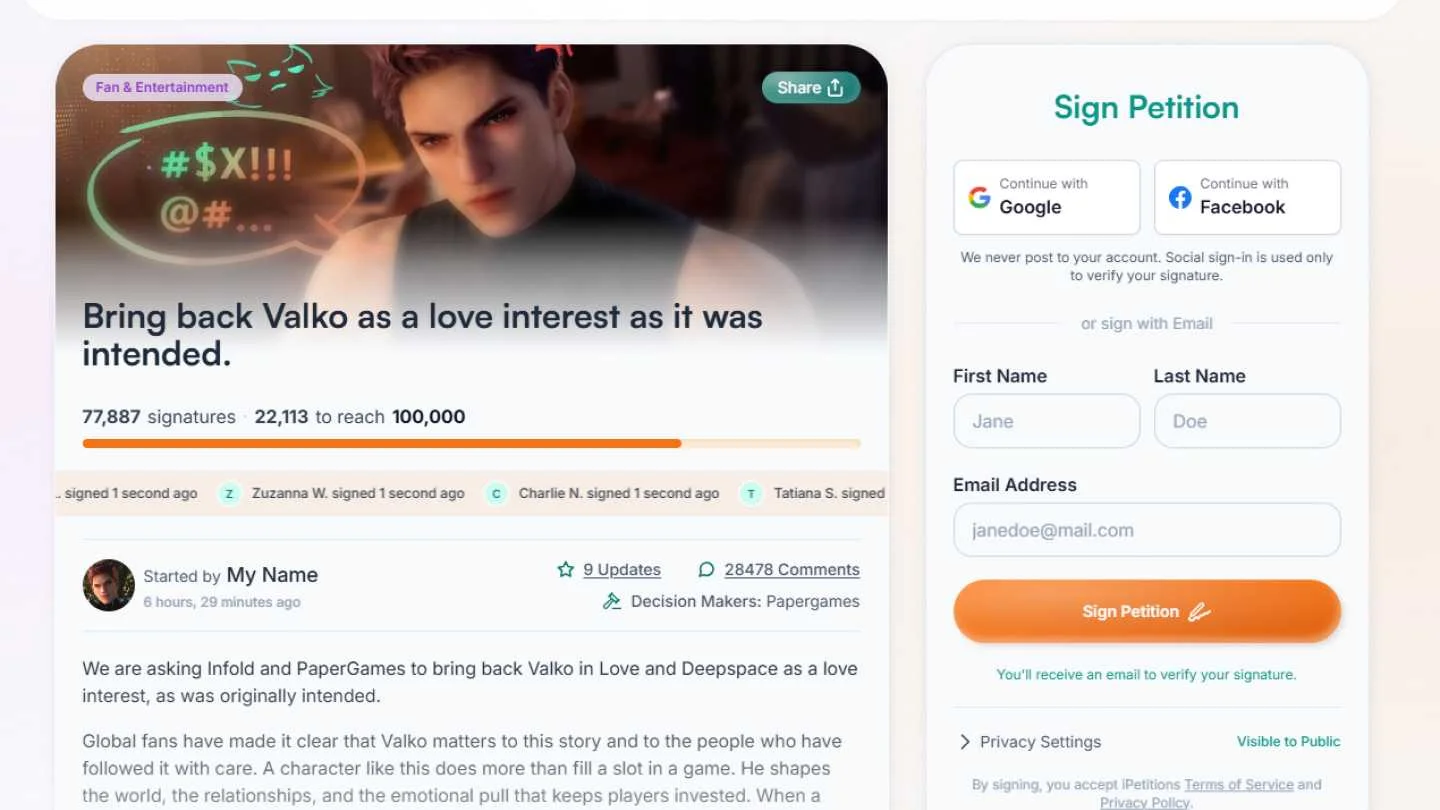Image resolution: width=1440 pixels, height=810 pixels.
Task: Toggle the Visible to Public setting
Action: [1288, 741]
